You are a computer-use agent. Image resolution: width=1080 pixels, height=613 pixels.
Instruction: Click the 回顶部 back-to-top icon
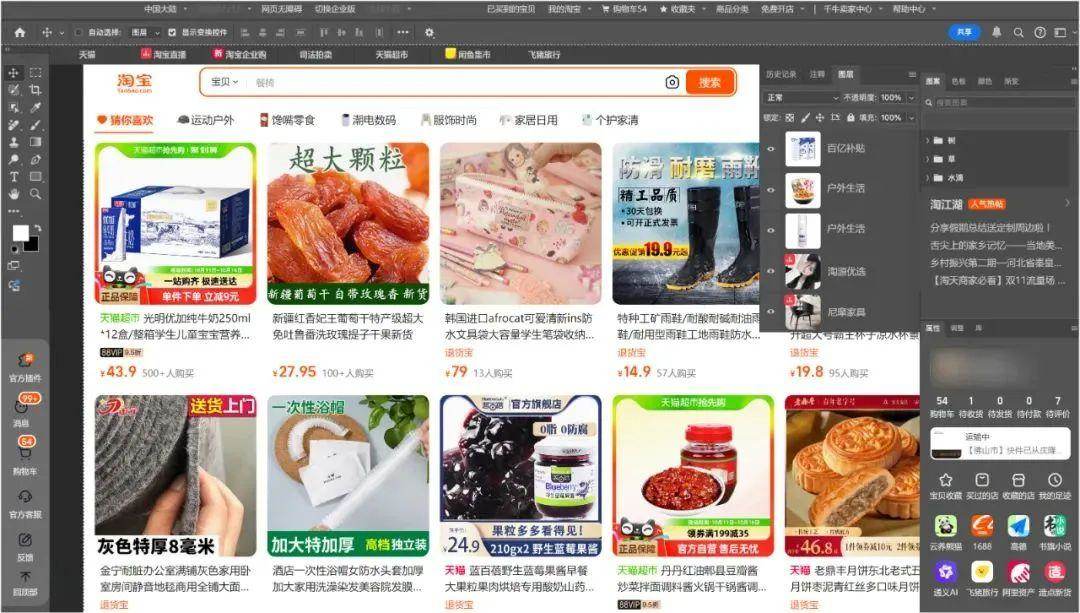point(25,576)
